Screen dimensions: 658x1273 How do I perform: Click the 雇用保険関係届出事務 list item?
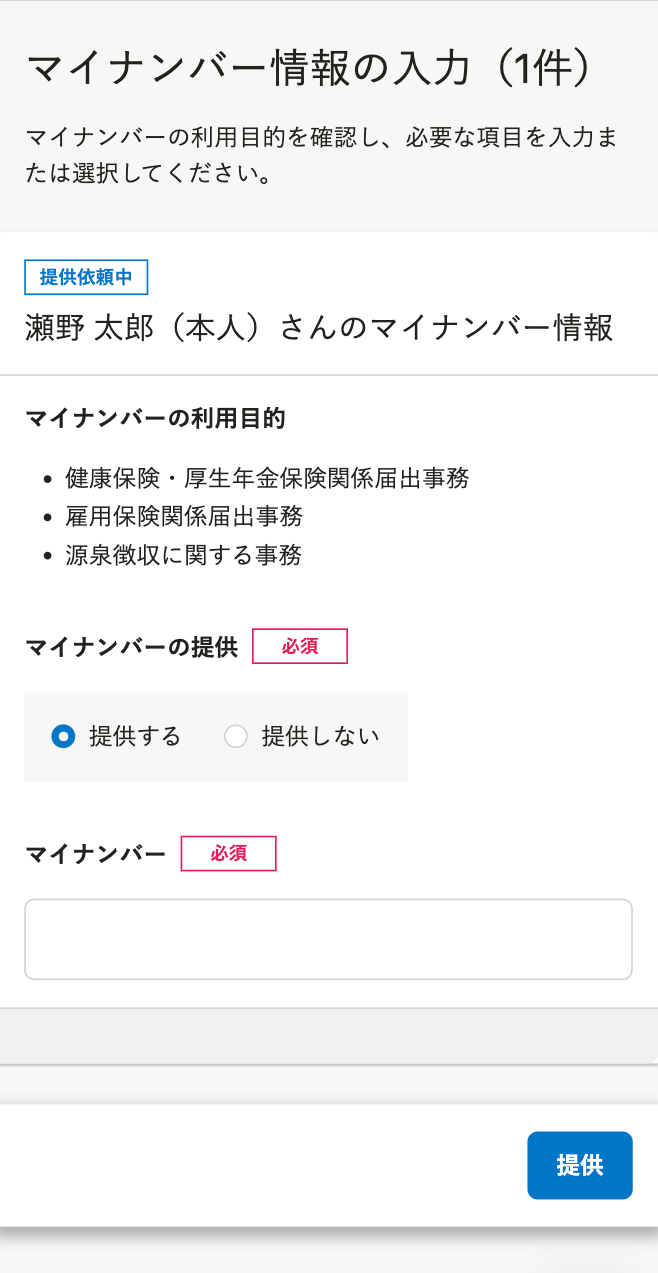coord(184,516)
